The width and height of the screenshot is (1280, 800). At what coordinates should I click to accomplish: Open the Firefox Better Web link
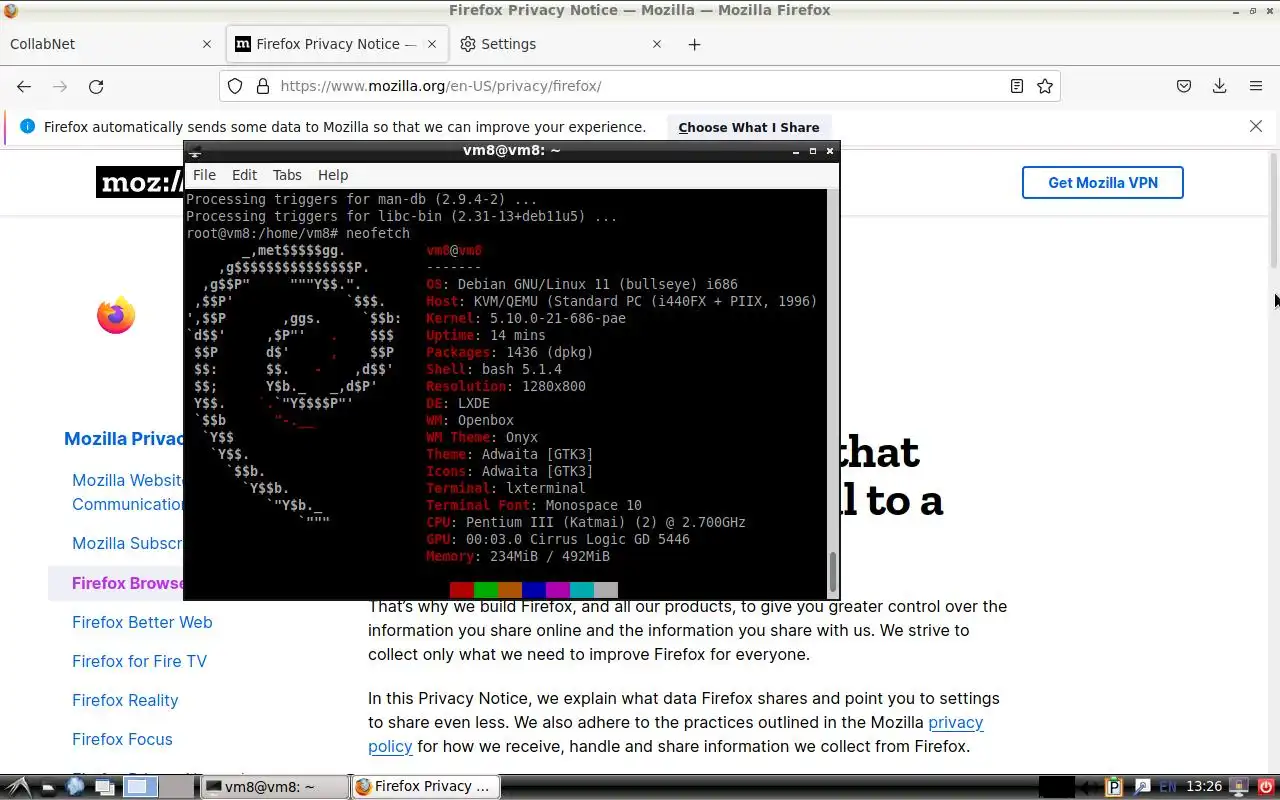(x=142, y=622)
